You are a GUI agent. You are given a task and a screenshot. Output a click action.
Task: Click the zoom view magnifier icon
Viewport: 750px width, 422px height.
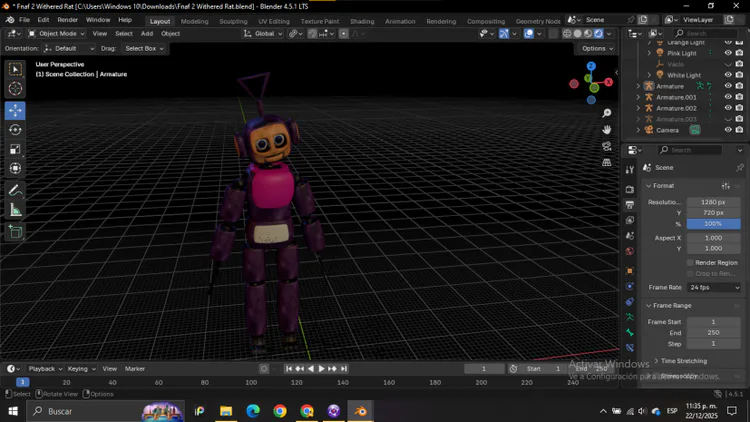(607, 113)
